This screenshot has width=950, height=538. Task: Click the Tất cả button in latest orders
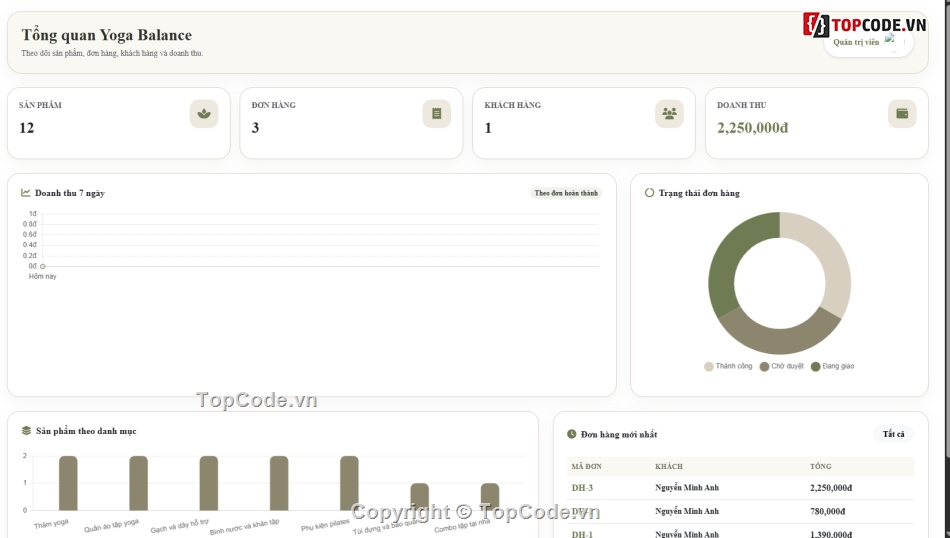pos(893,434)
